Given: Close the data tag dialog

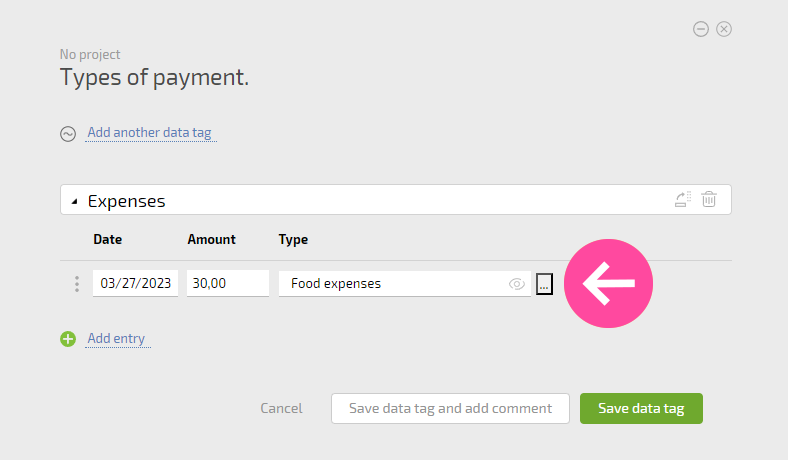Looking at the screenshot, I should click(x=724, y=29).
